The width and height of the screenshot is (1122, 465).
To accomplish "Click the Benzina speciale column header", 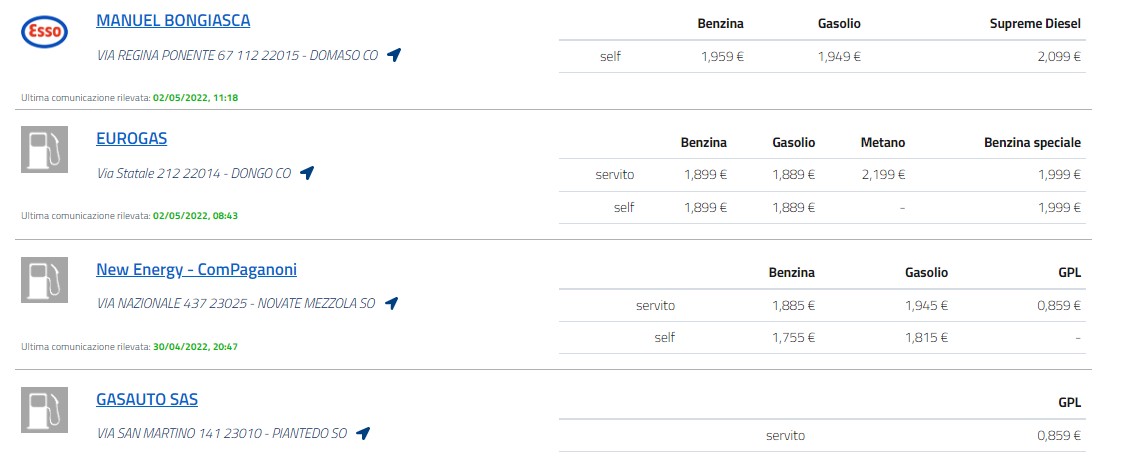I will (1033, 143).
